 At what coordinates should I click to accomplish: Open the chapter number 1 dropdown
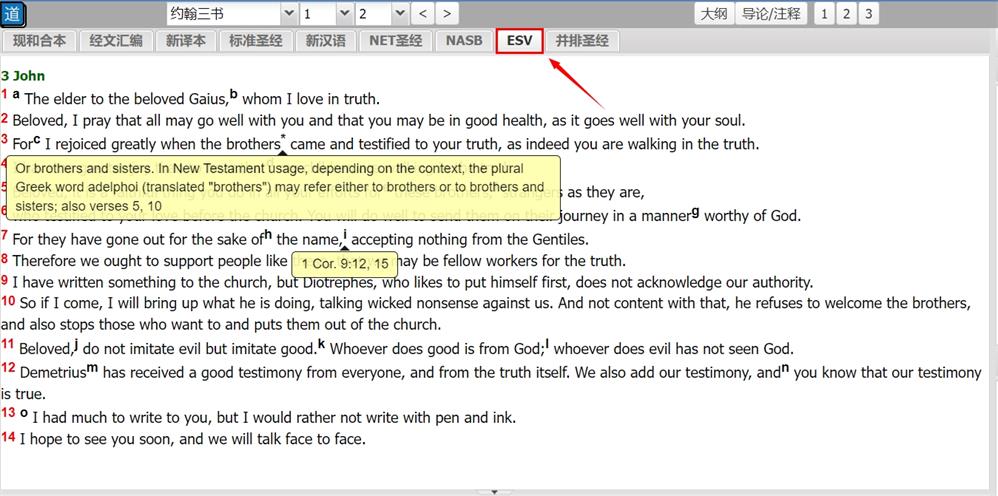pos(327,13)
